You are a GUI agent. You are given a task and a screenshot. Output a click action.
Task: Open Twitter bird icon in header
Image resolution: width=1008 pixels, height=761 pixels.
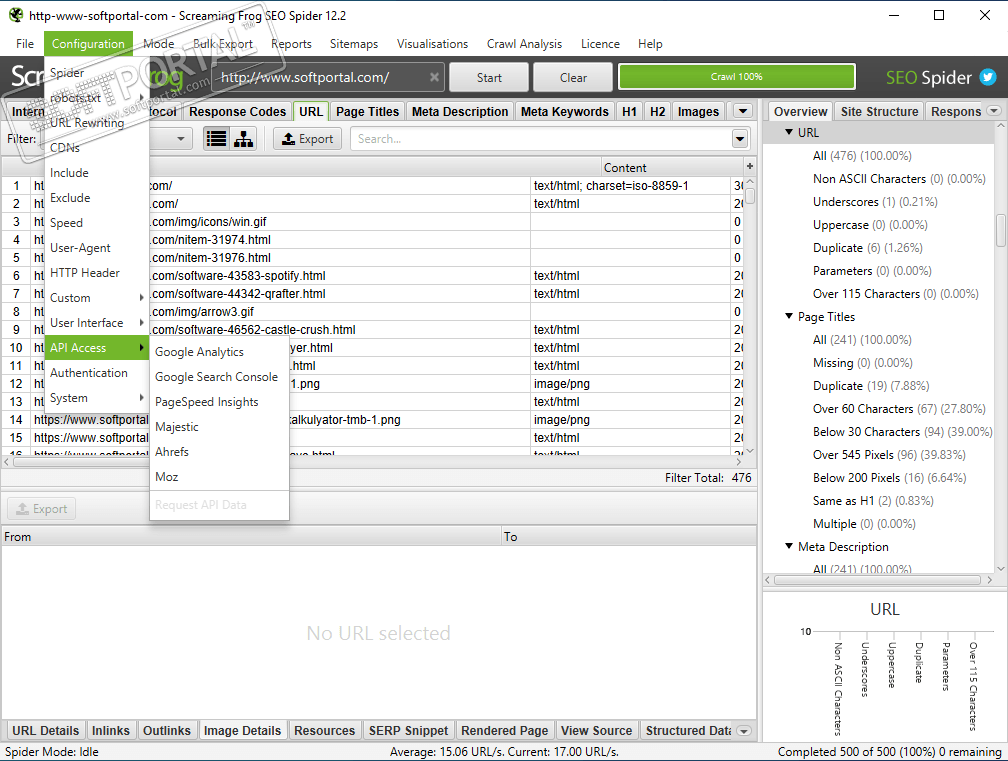(x=987, y=77)
